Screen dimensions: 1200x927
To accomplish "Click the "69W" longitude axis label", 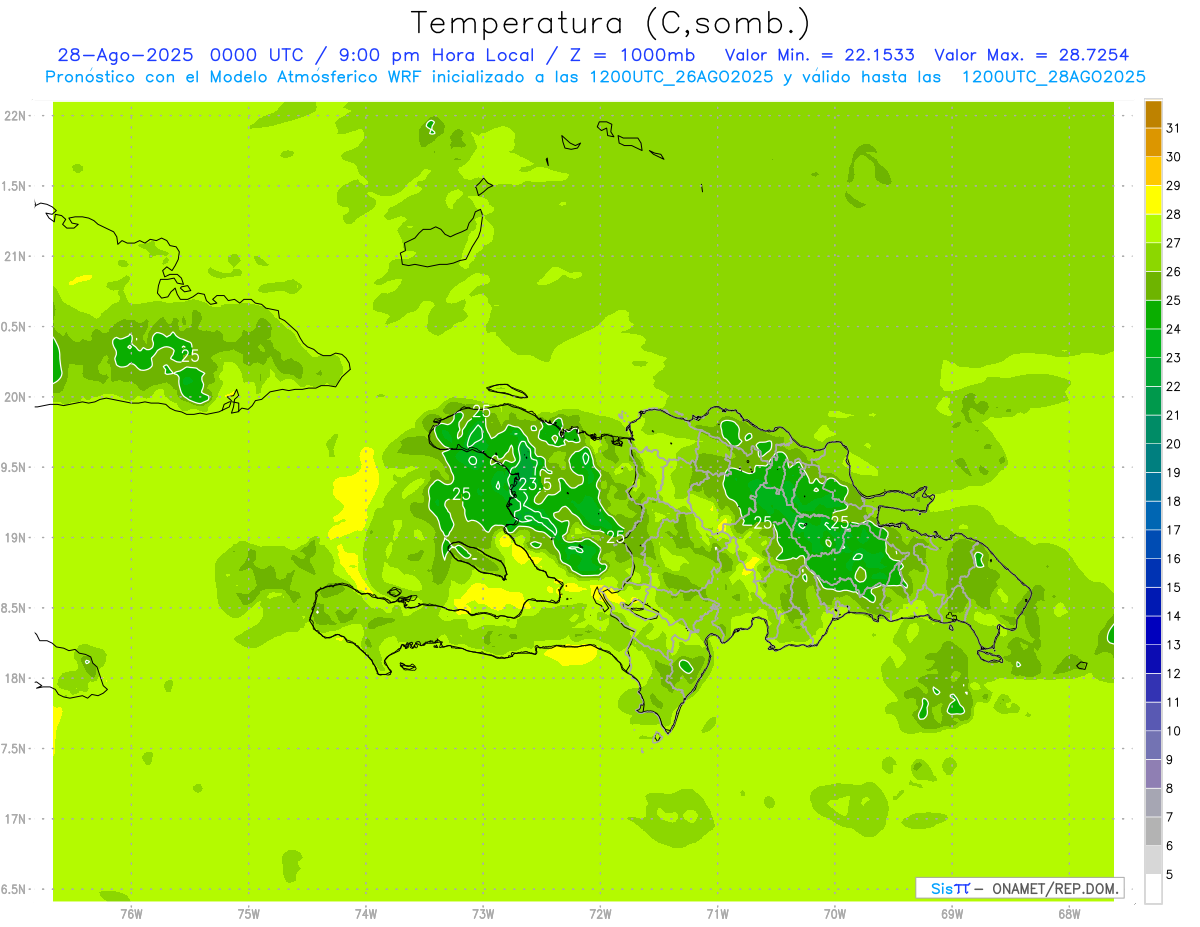I will 952,914.
